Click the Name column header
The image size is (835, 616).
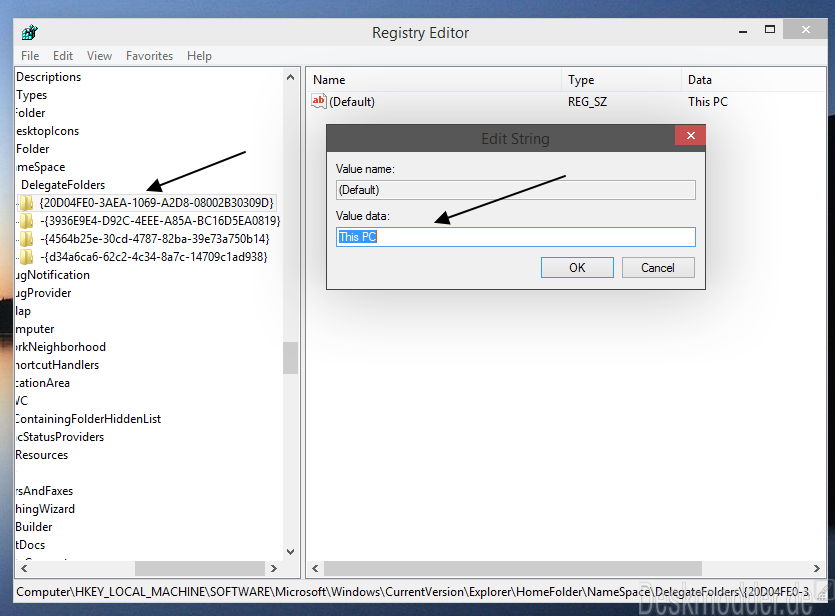434,80
